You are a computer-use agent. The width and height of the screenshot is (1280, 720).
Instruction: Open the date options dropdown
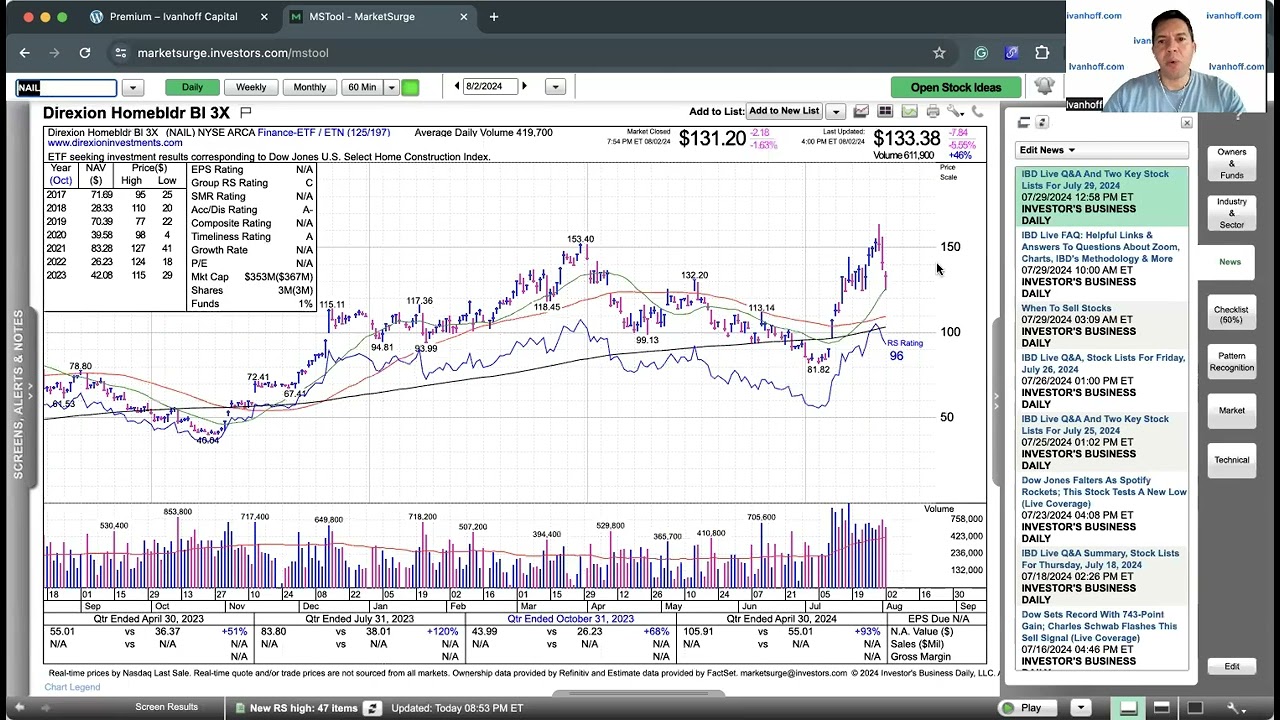click(555, 87)
